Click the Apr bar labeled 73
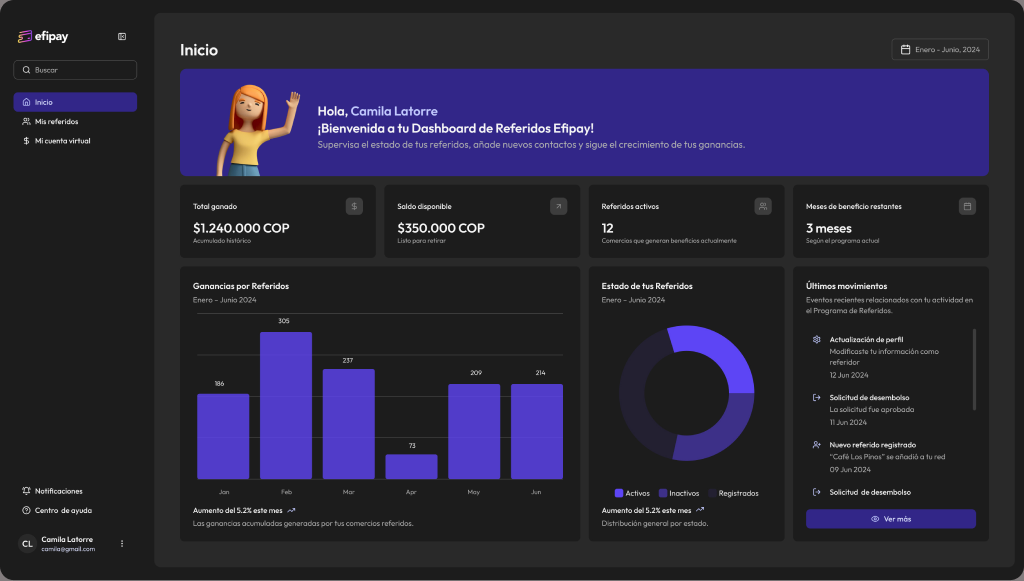 pos(411,467)
